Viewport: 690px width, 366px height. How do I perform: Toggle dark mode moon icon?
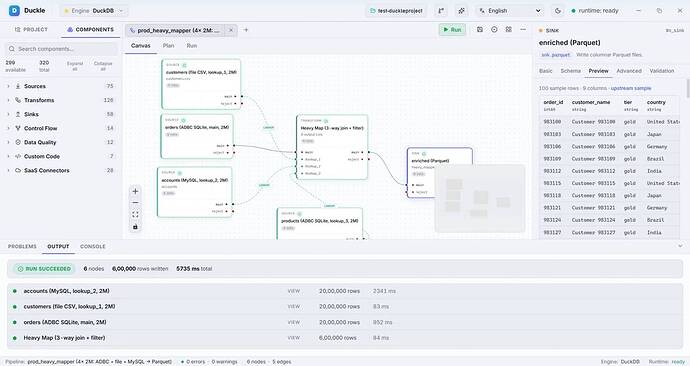[558, 11]
